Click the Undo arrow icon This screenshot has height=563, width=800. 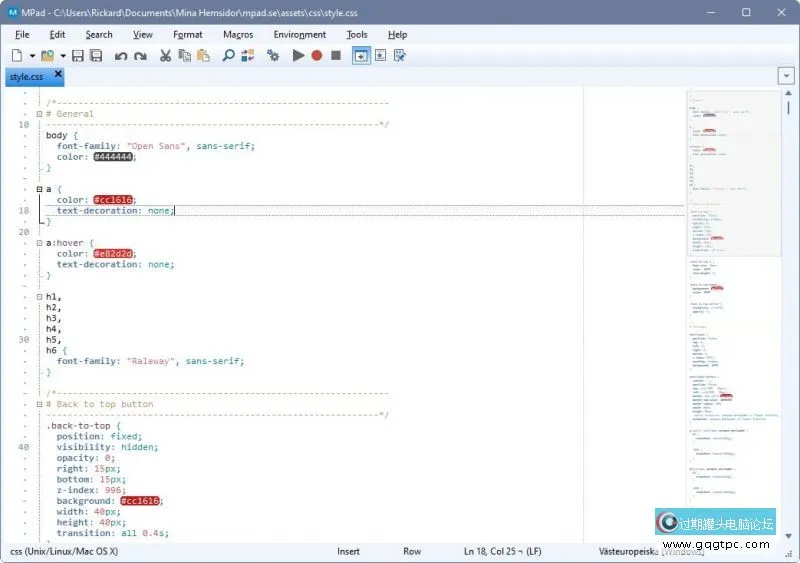click(x=121, y=56)
